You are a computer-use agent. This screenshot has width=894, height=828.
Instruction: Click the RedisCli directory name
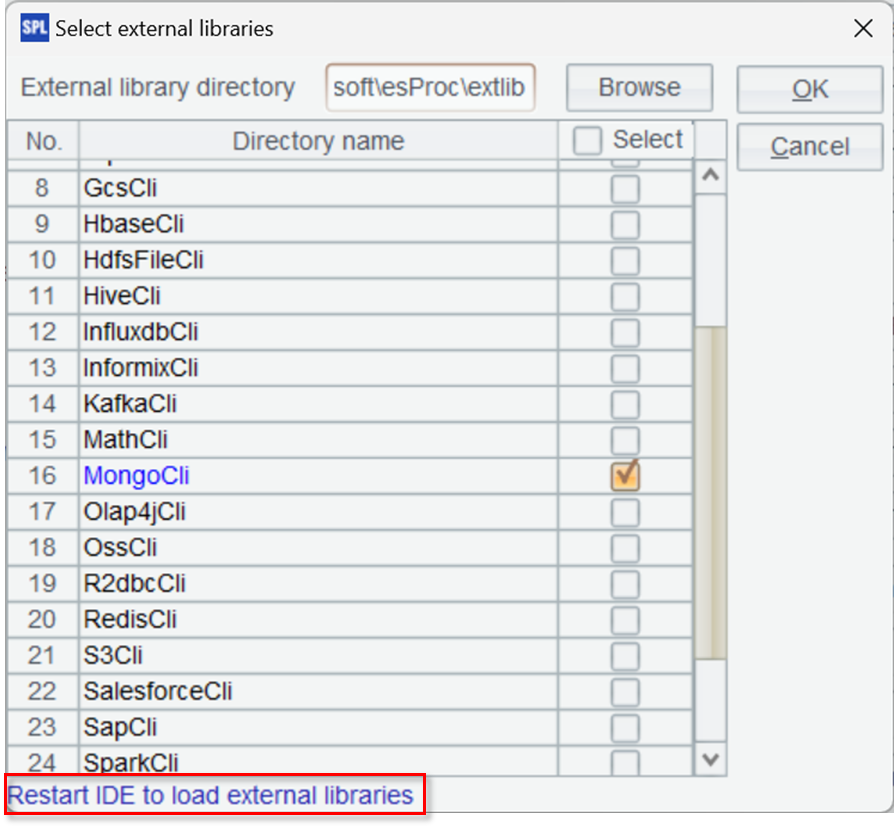(x=130, y=620)
